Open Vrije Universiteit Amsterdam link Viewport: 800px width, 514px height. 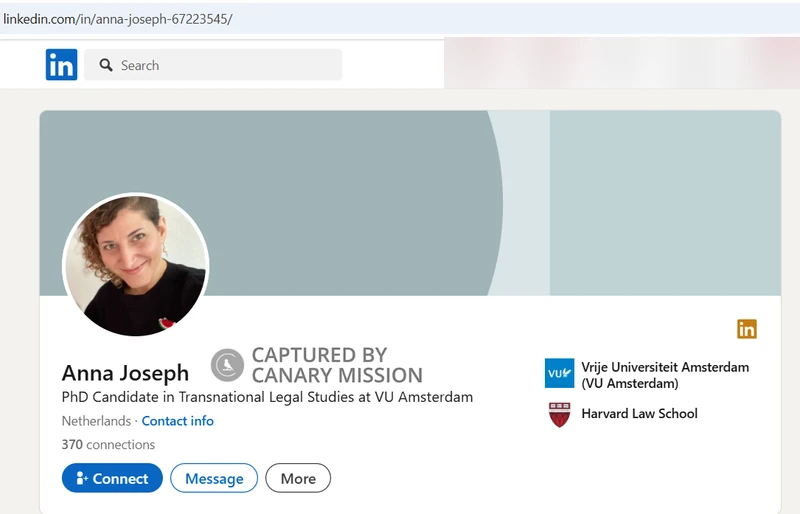(665, 375)
